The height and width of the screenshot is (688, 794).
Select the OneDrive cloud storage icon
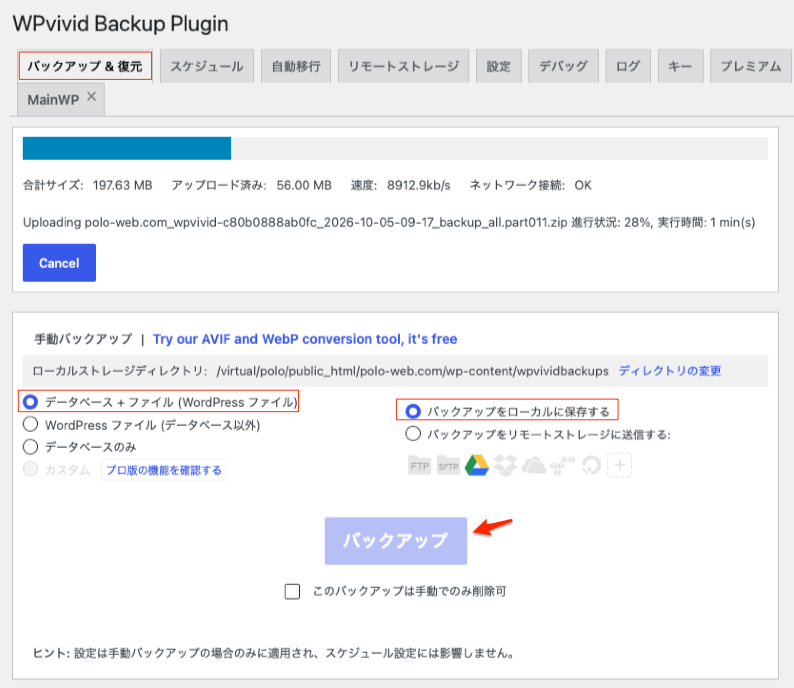point(534,466)
